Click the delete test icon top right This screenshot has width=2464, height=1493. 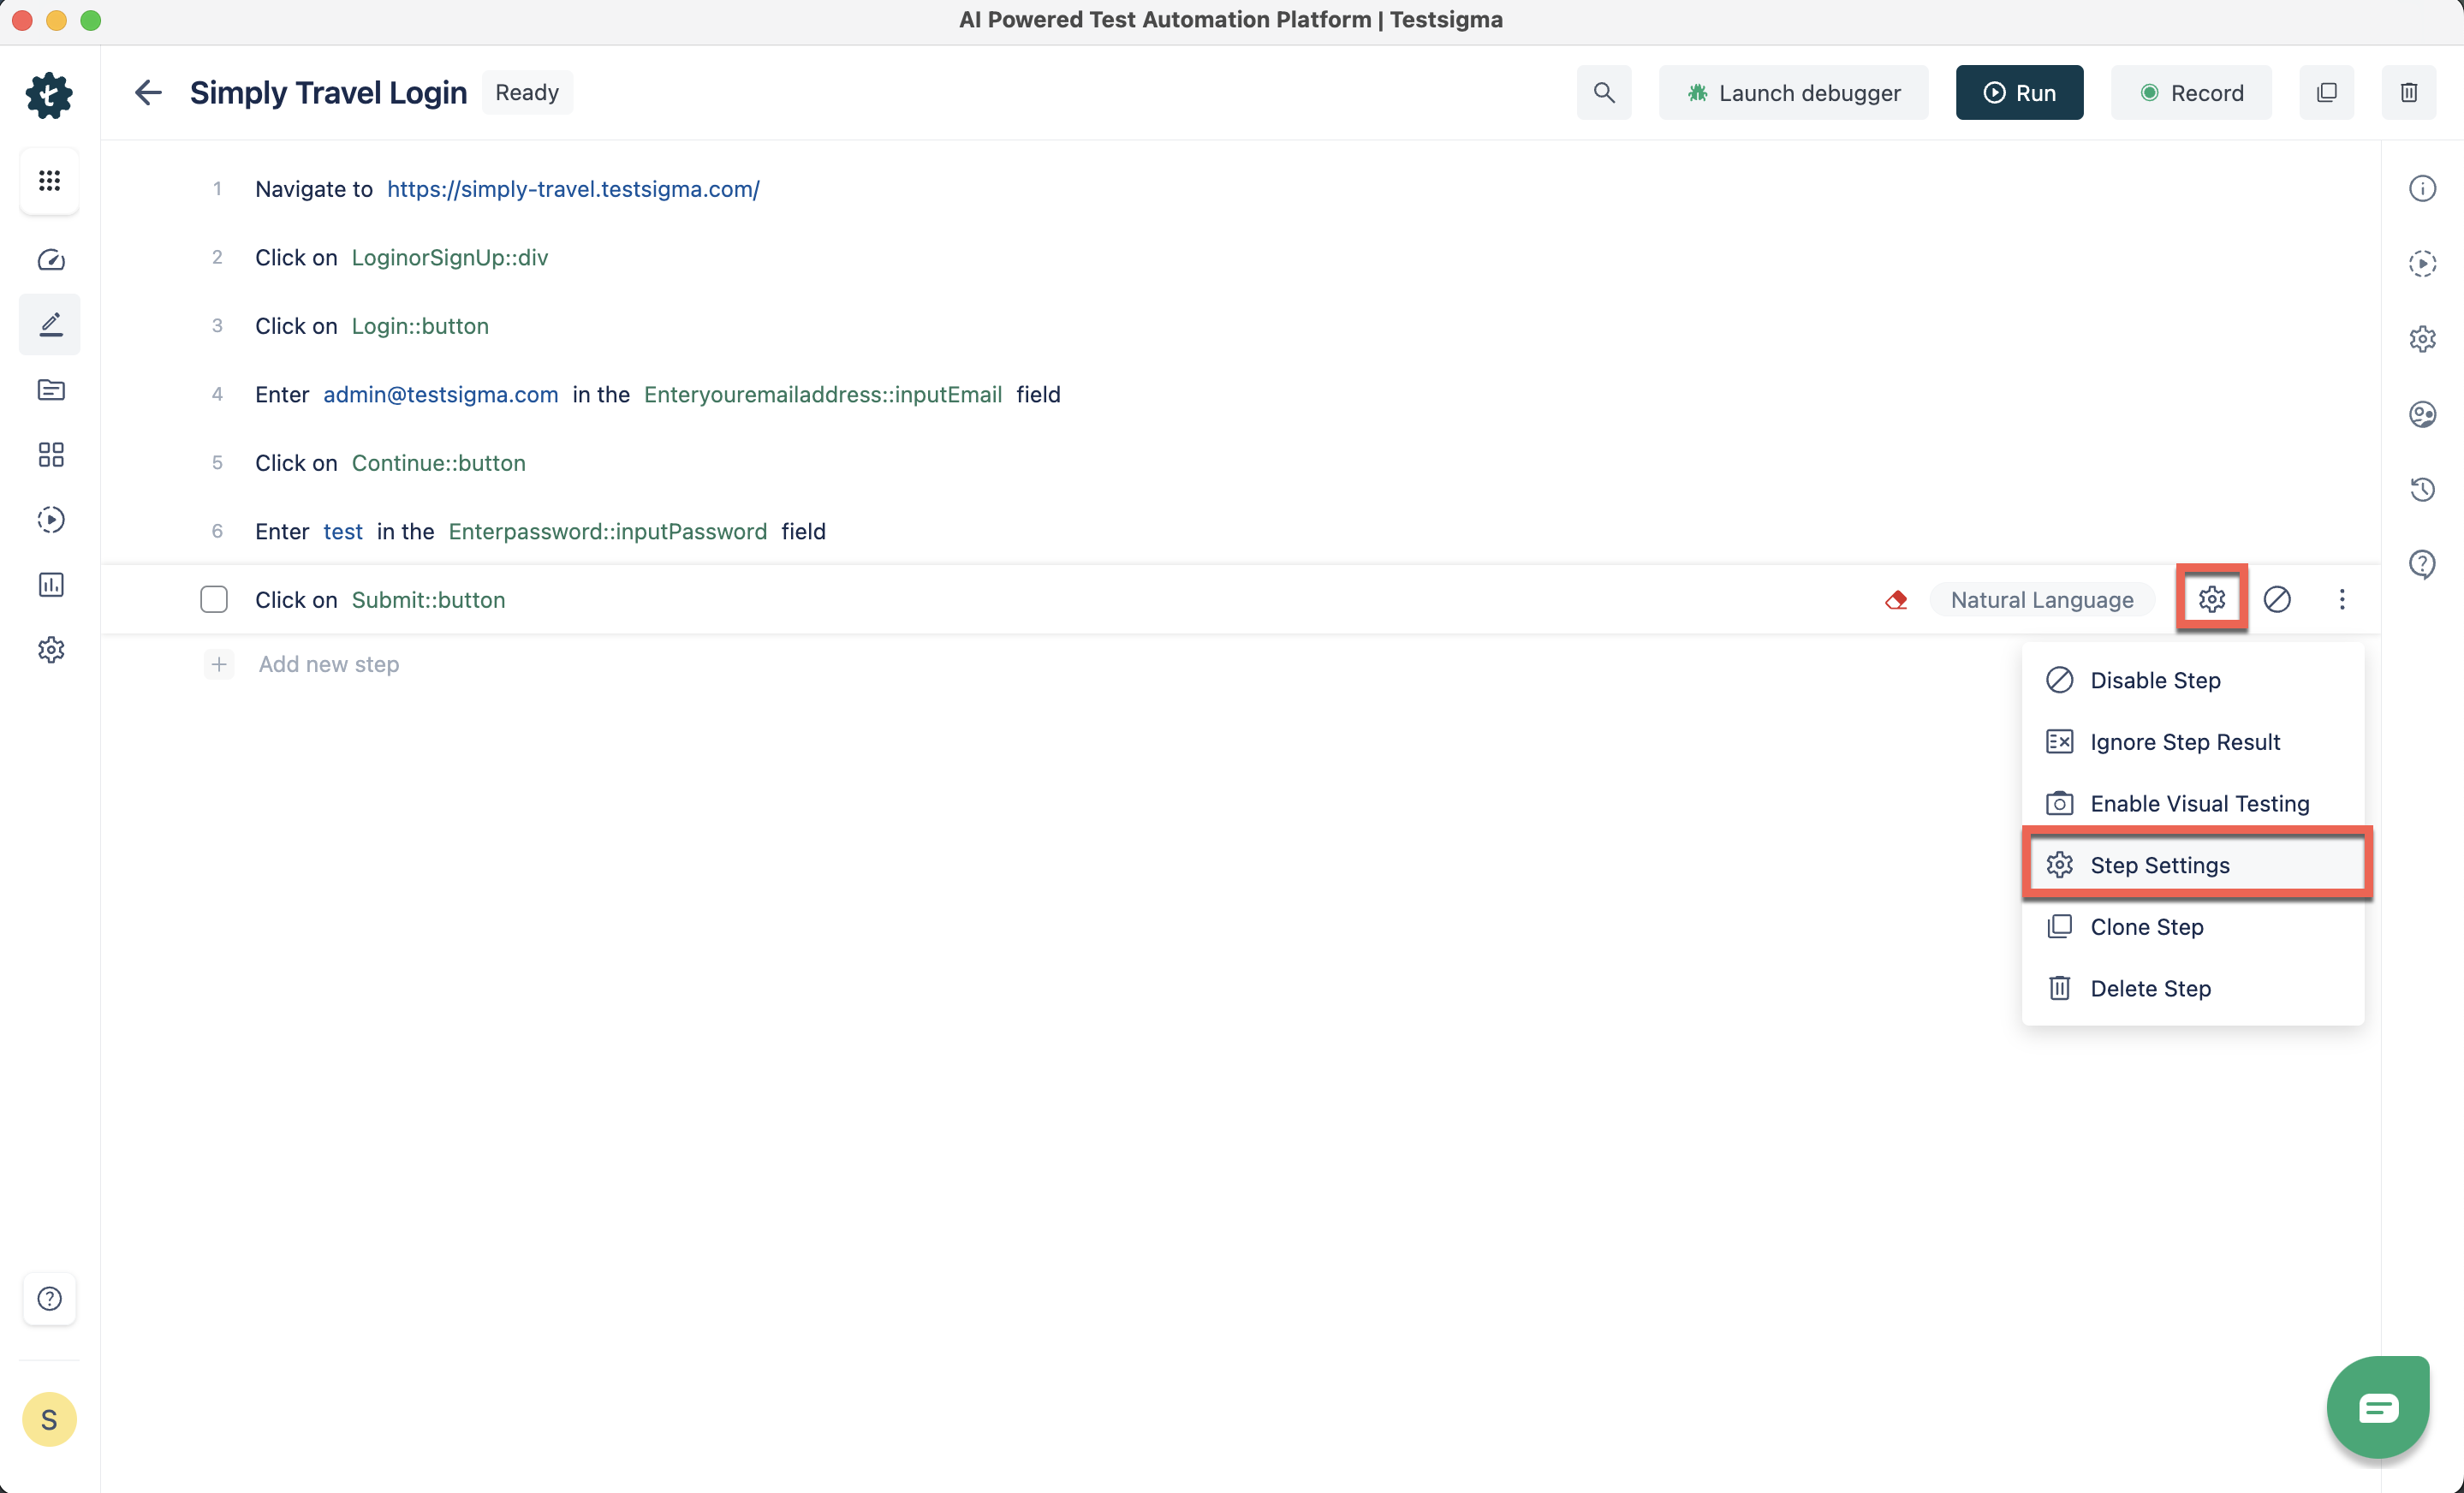(2409, 92)
